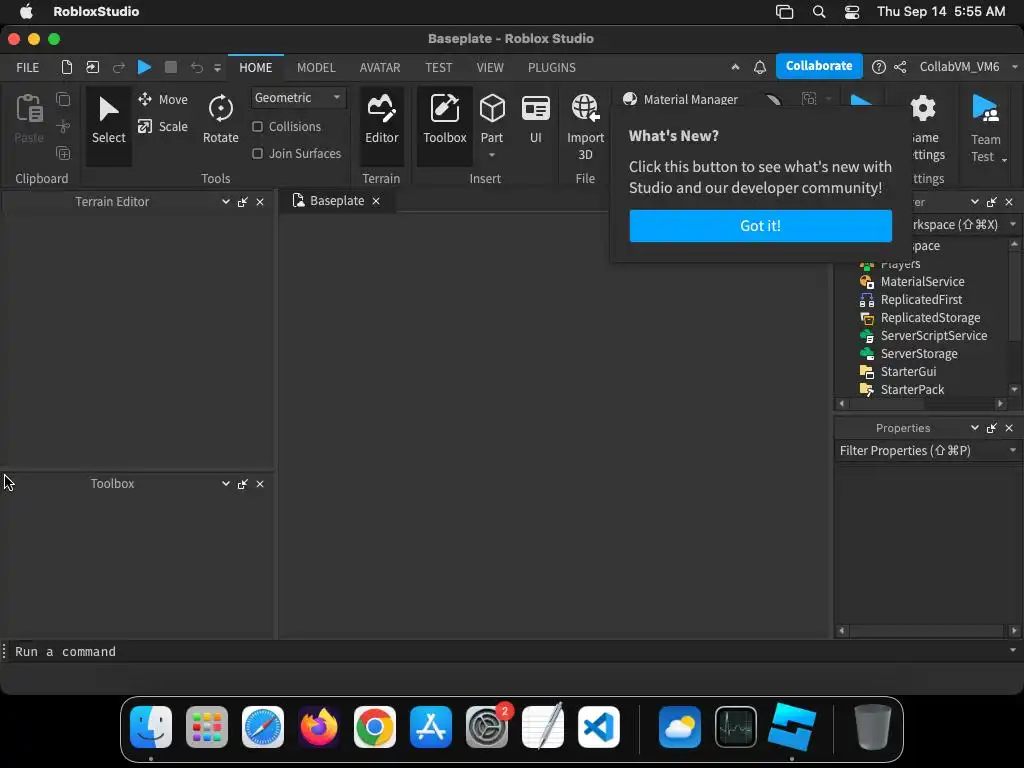Enable the Collisions checkbox

[258, 127]
